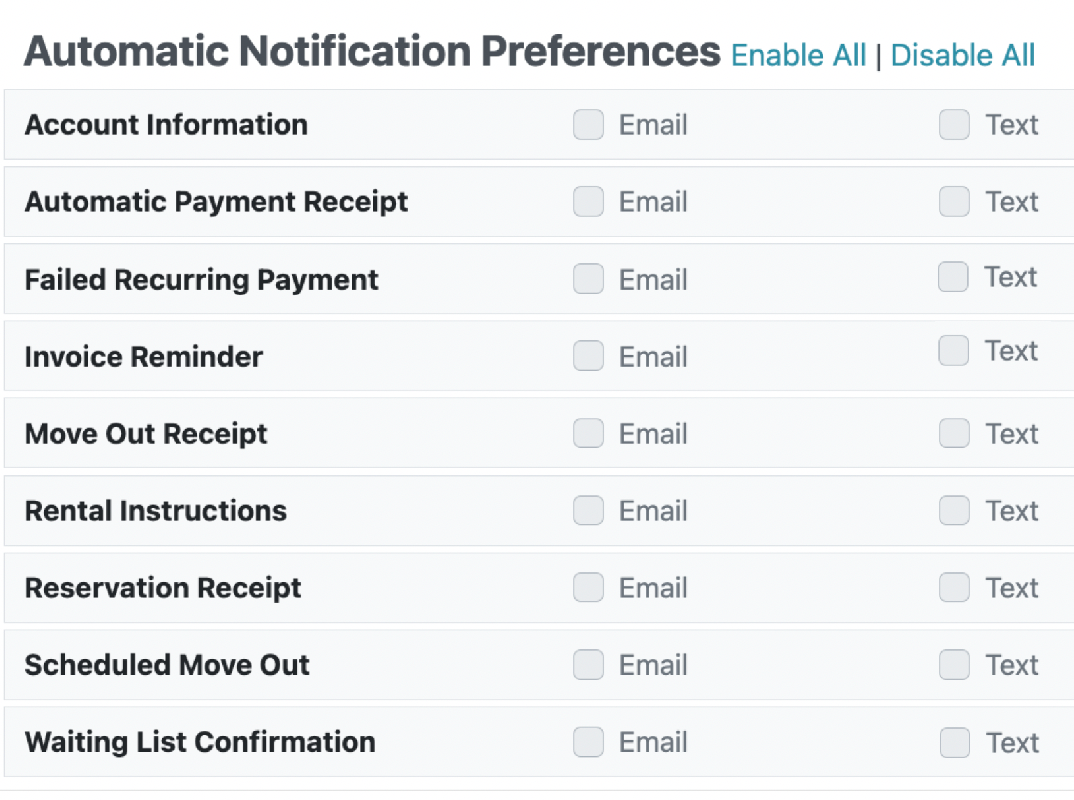This screenshot has height=800, width=1074.
Task: Toggle Text for Move Out Receipt
Action: coord(954,433)
